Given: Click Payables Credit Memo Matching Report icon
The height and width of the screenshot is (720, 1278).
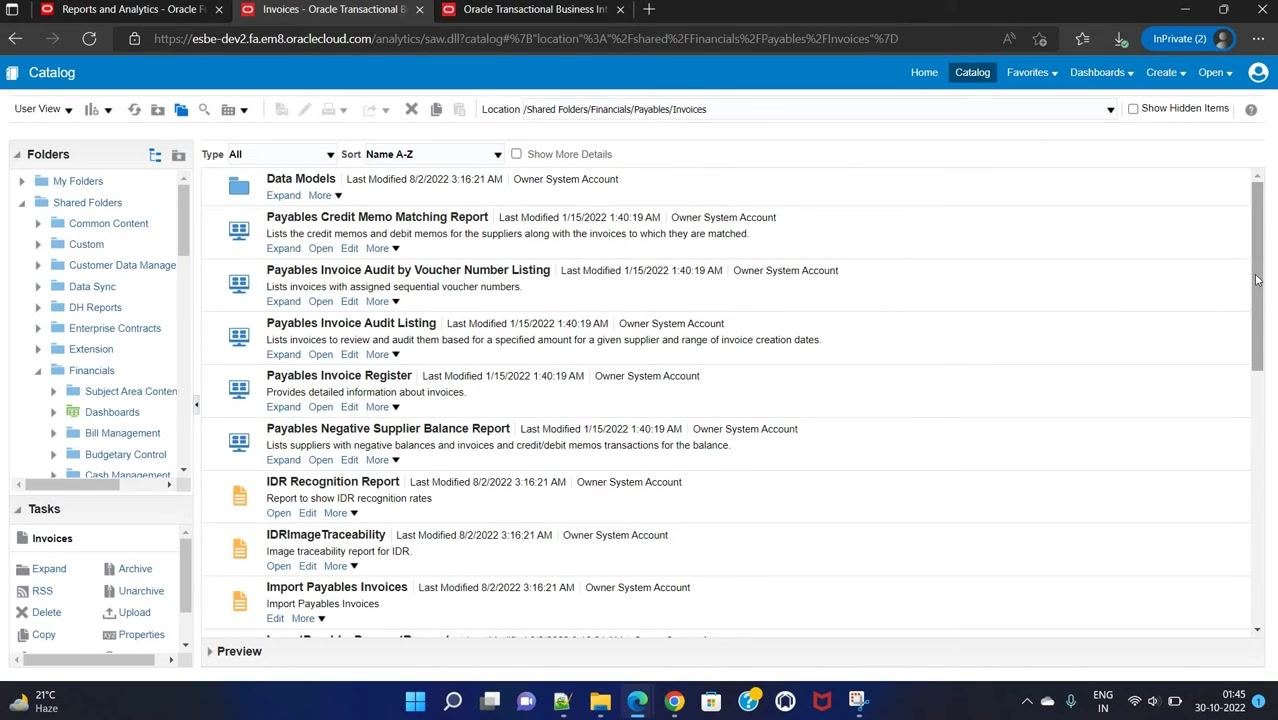Looking at the screenshot, I should 239,230.
